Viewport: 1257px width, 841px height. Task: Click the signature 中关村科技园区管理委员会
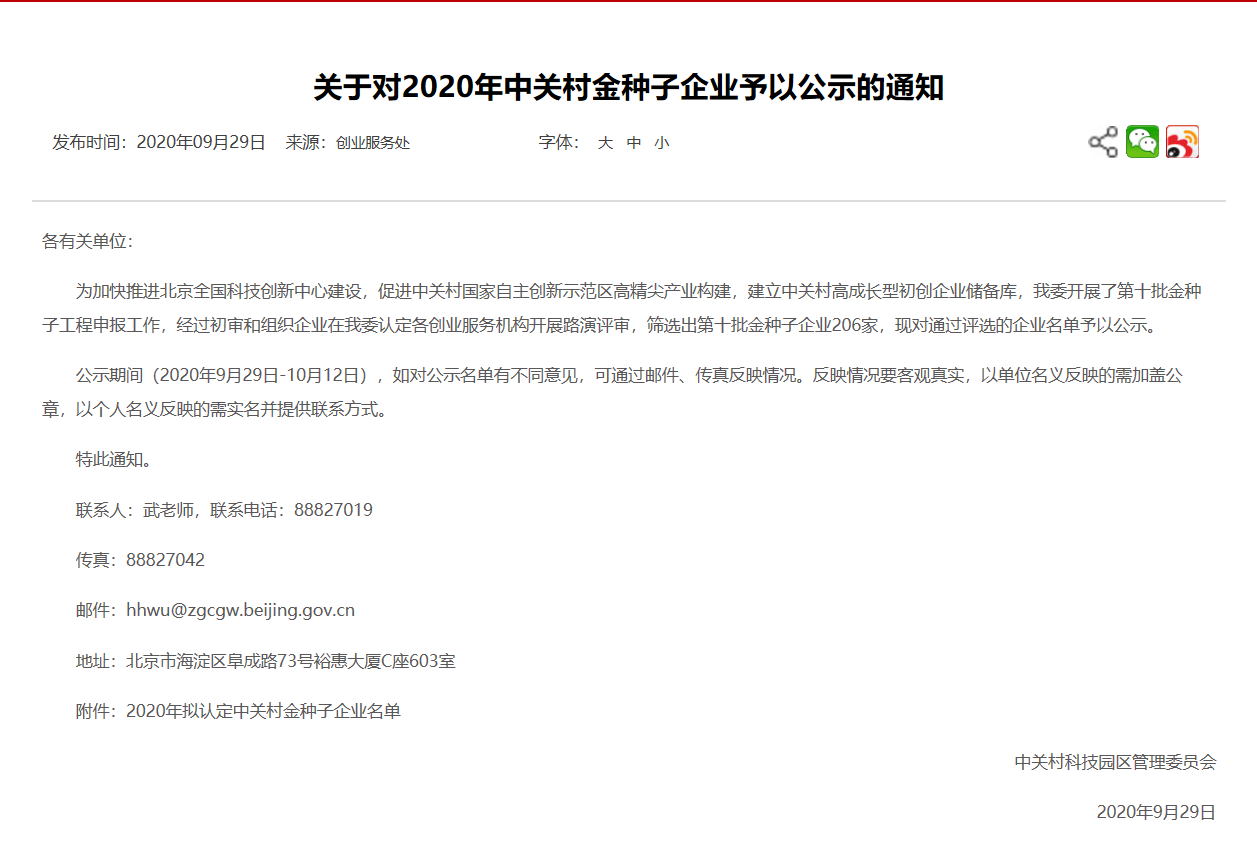tap(1115, 762)
